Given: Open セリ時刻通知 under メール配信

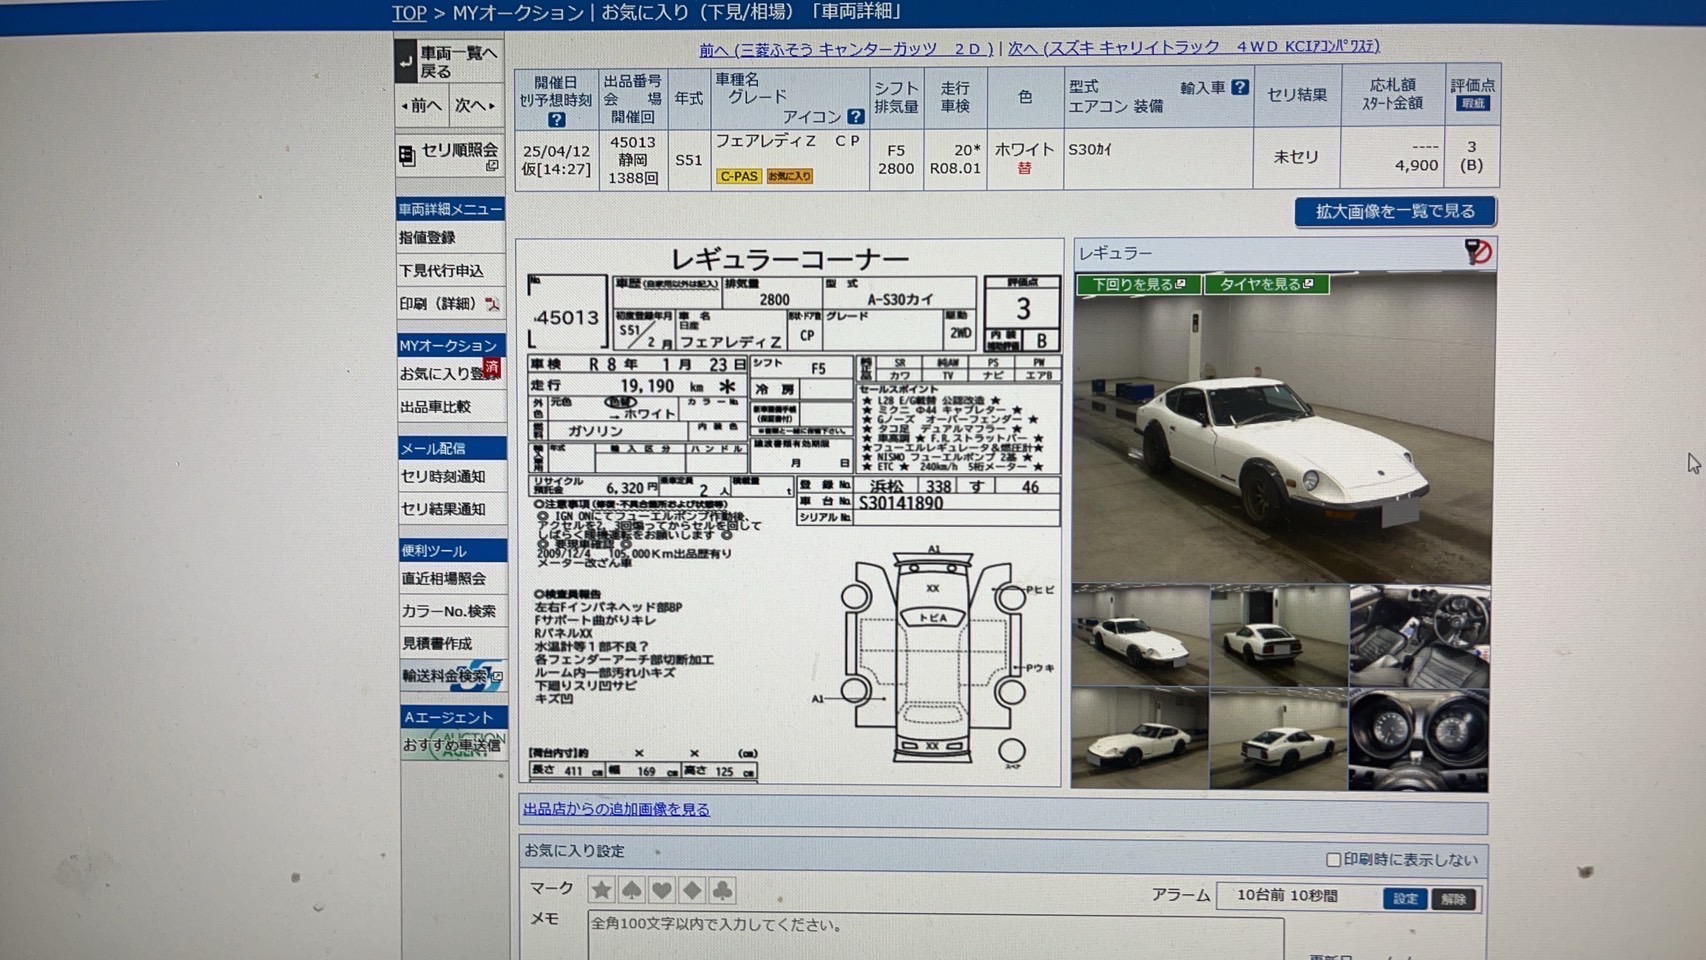Looking at the screenshot, I should point(443,477).
